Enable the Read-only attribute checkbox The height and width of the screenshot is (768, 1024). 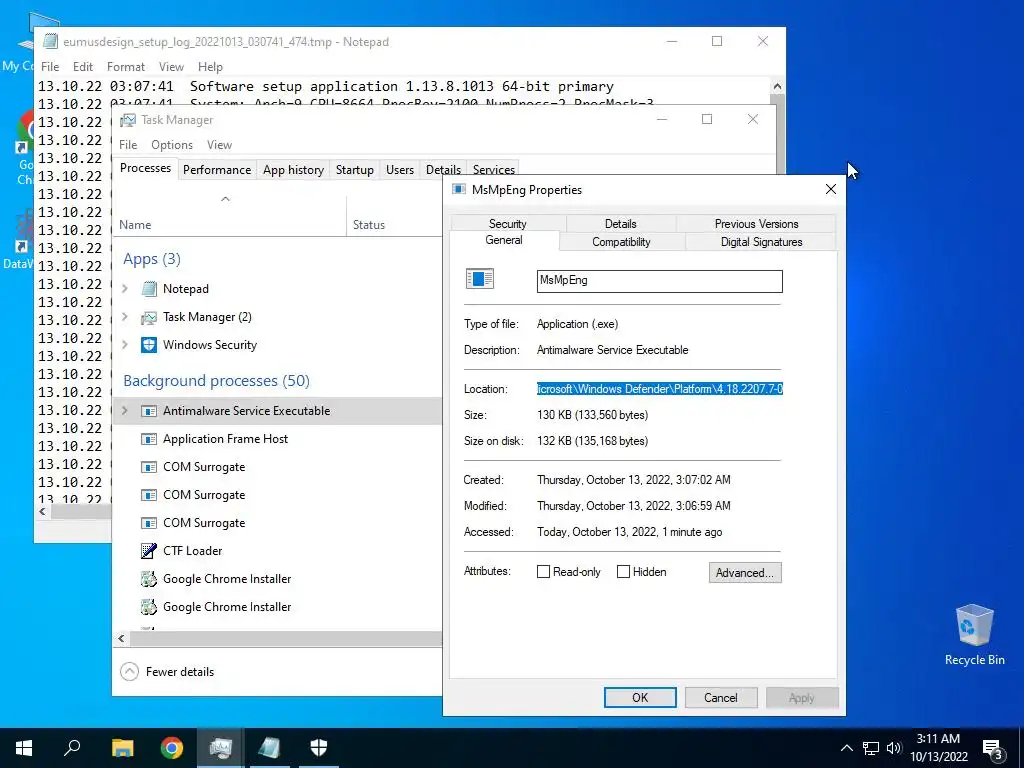click(543, 571)
